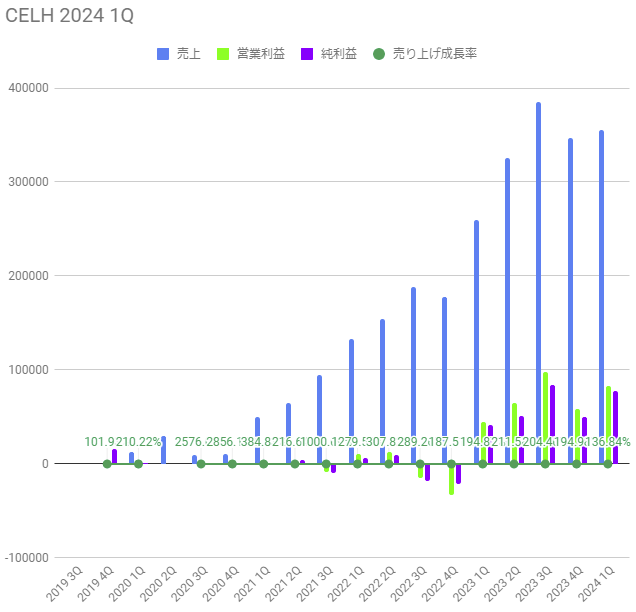
Task: Click the 2019 4Q x-axis label
Action: tap(96, 584)
